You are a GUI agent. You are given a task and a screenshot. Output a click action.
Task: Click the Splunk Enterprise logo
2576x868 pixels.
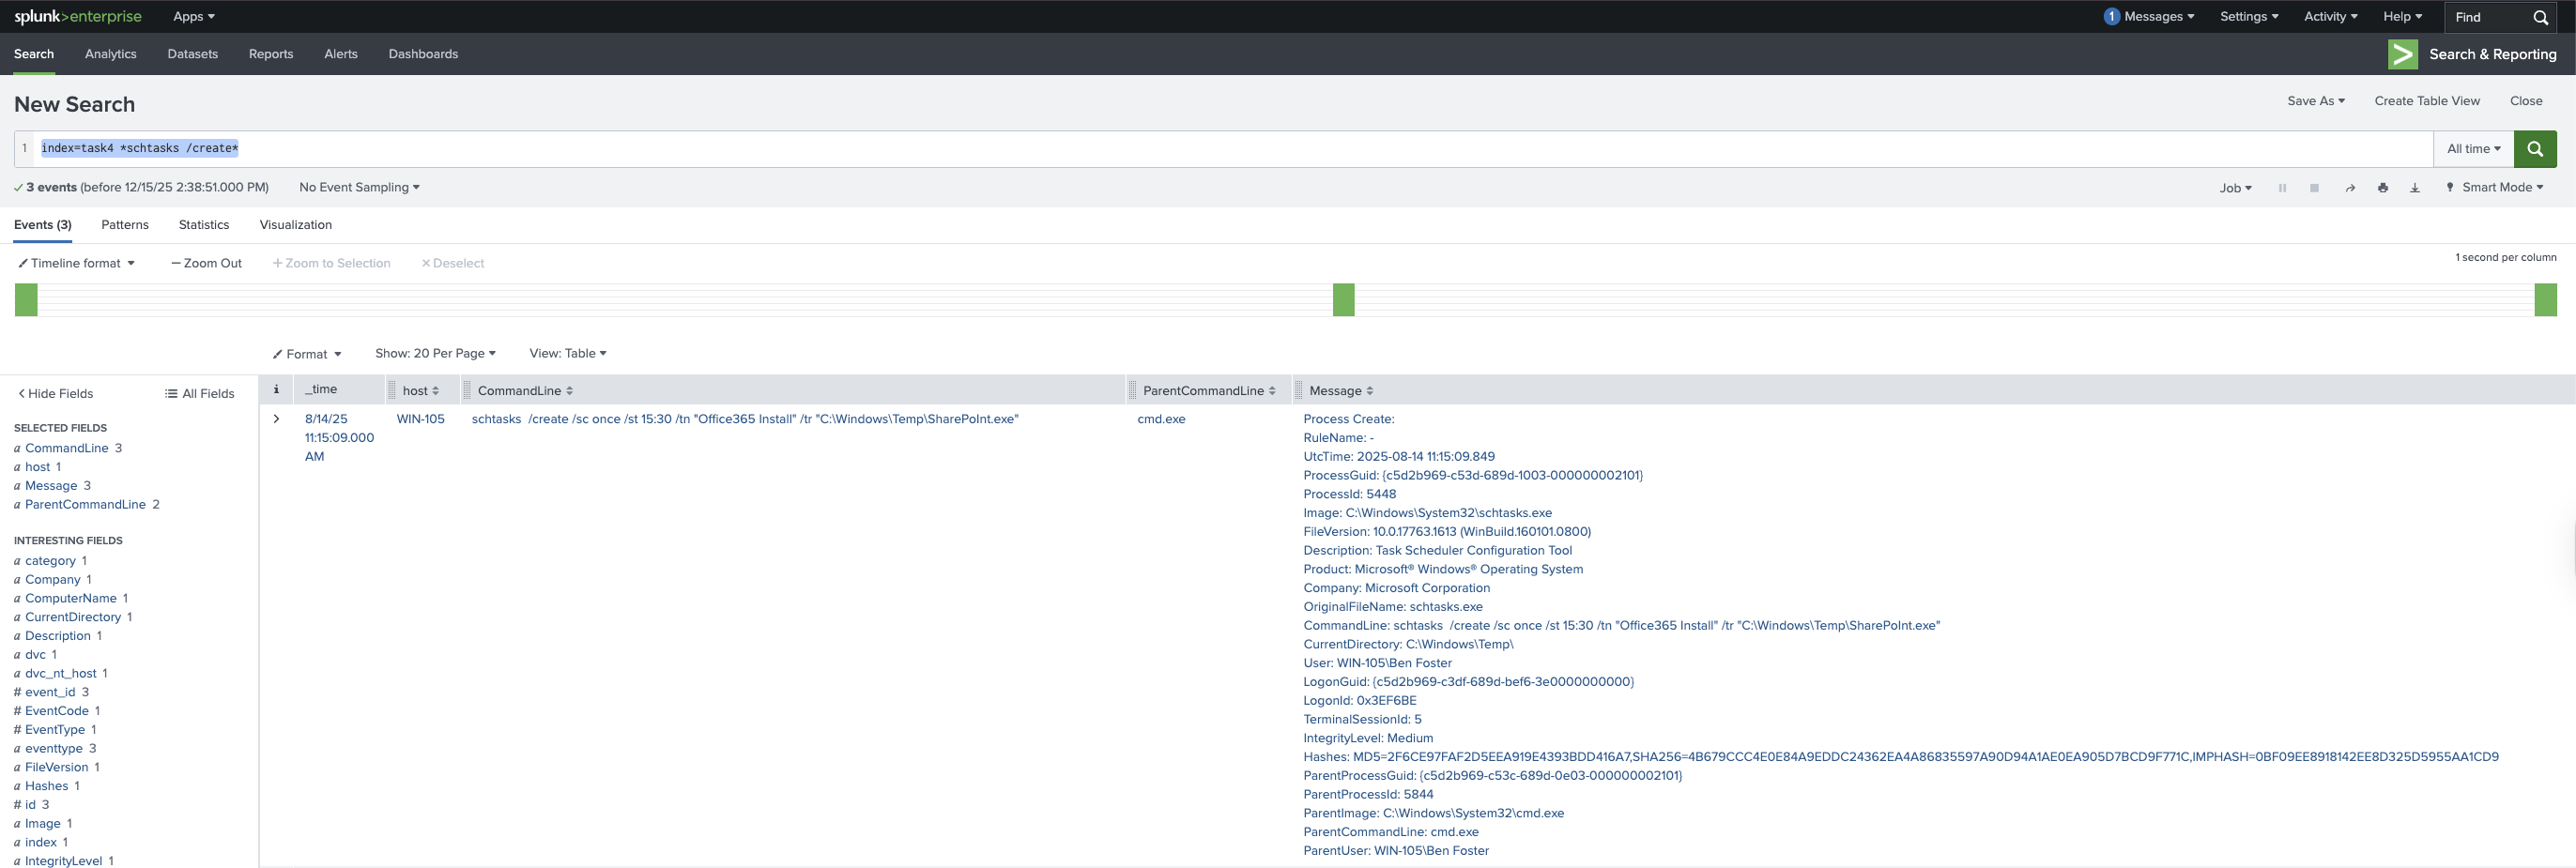pyautogui.click(x=78, y=16)
